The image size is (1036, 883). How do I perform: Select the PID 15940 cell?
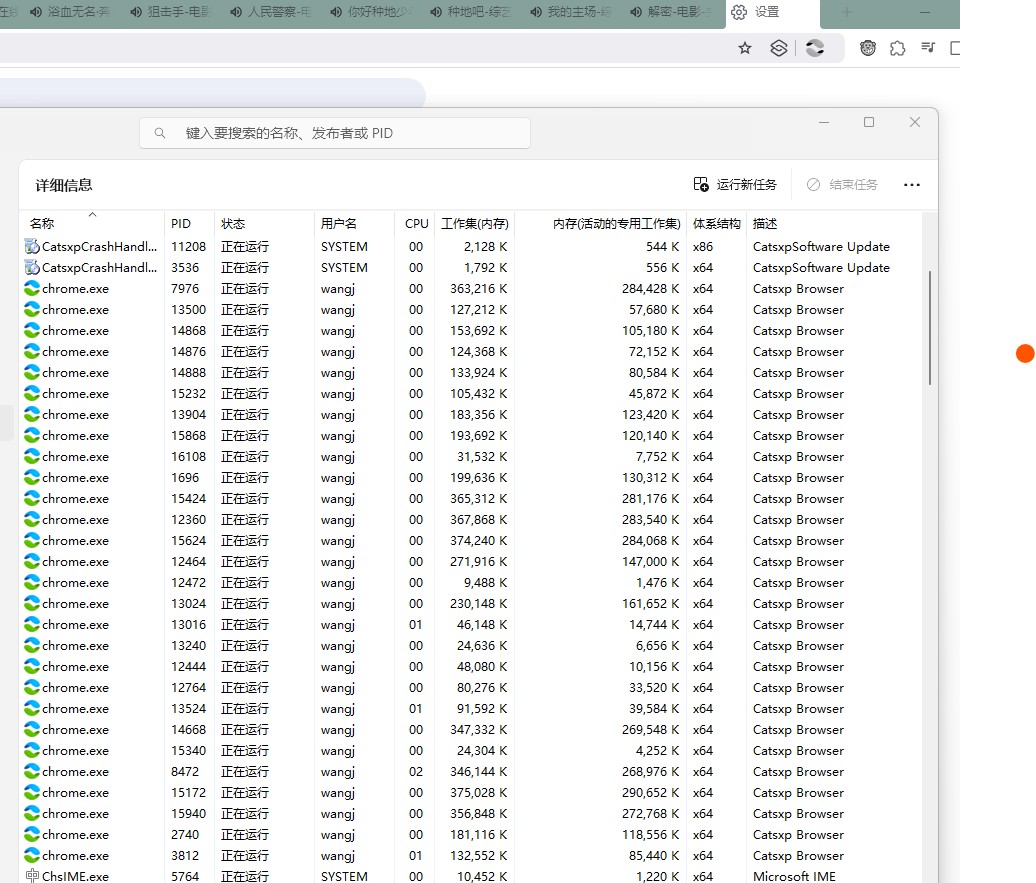(188, 814)
